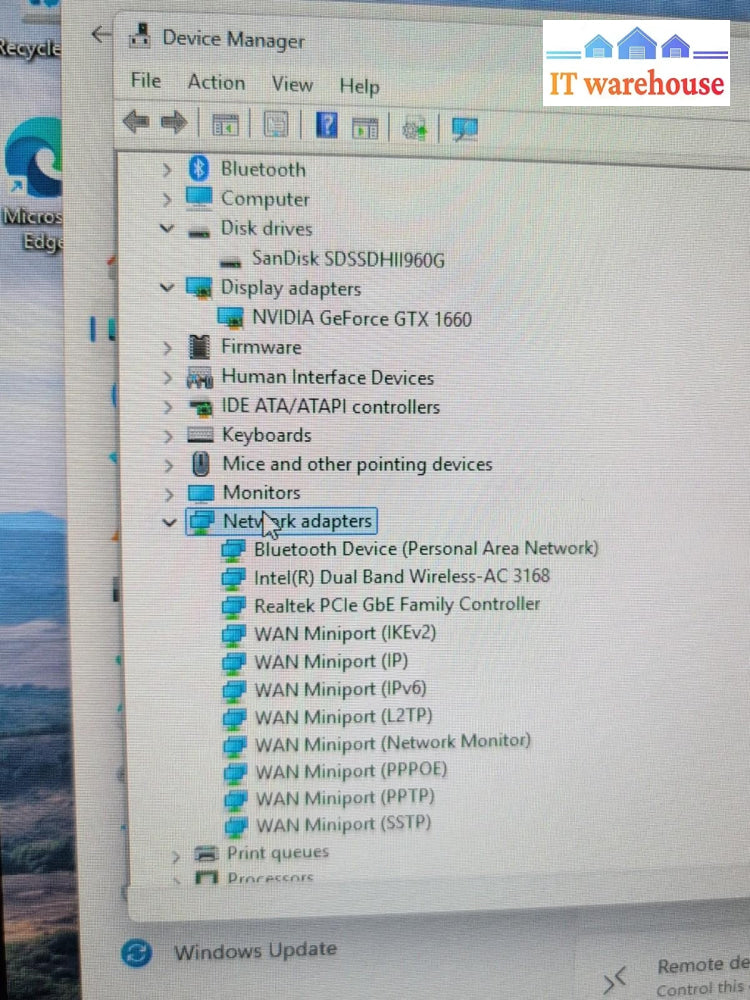Click the Windows Update sync icon
Screen dimensions: 750x1000
pos(136,954)
